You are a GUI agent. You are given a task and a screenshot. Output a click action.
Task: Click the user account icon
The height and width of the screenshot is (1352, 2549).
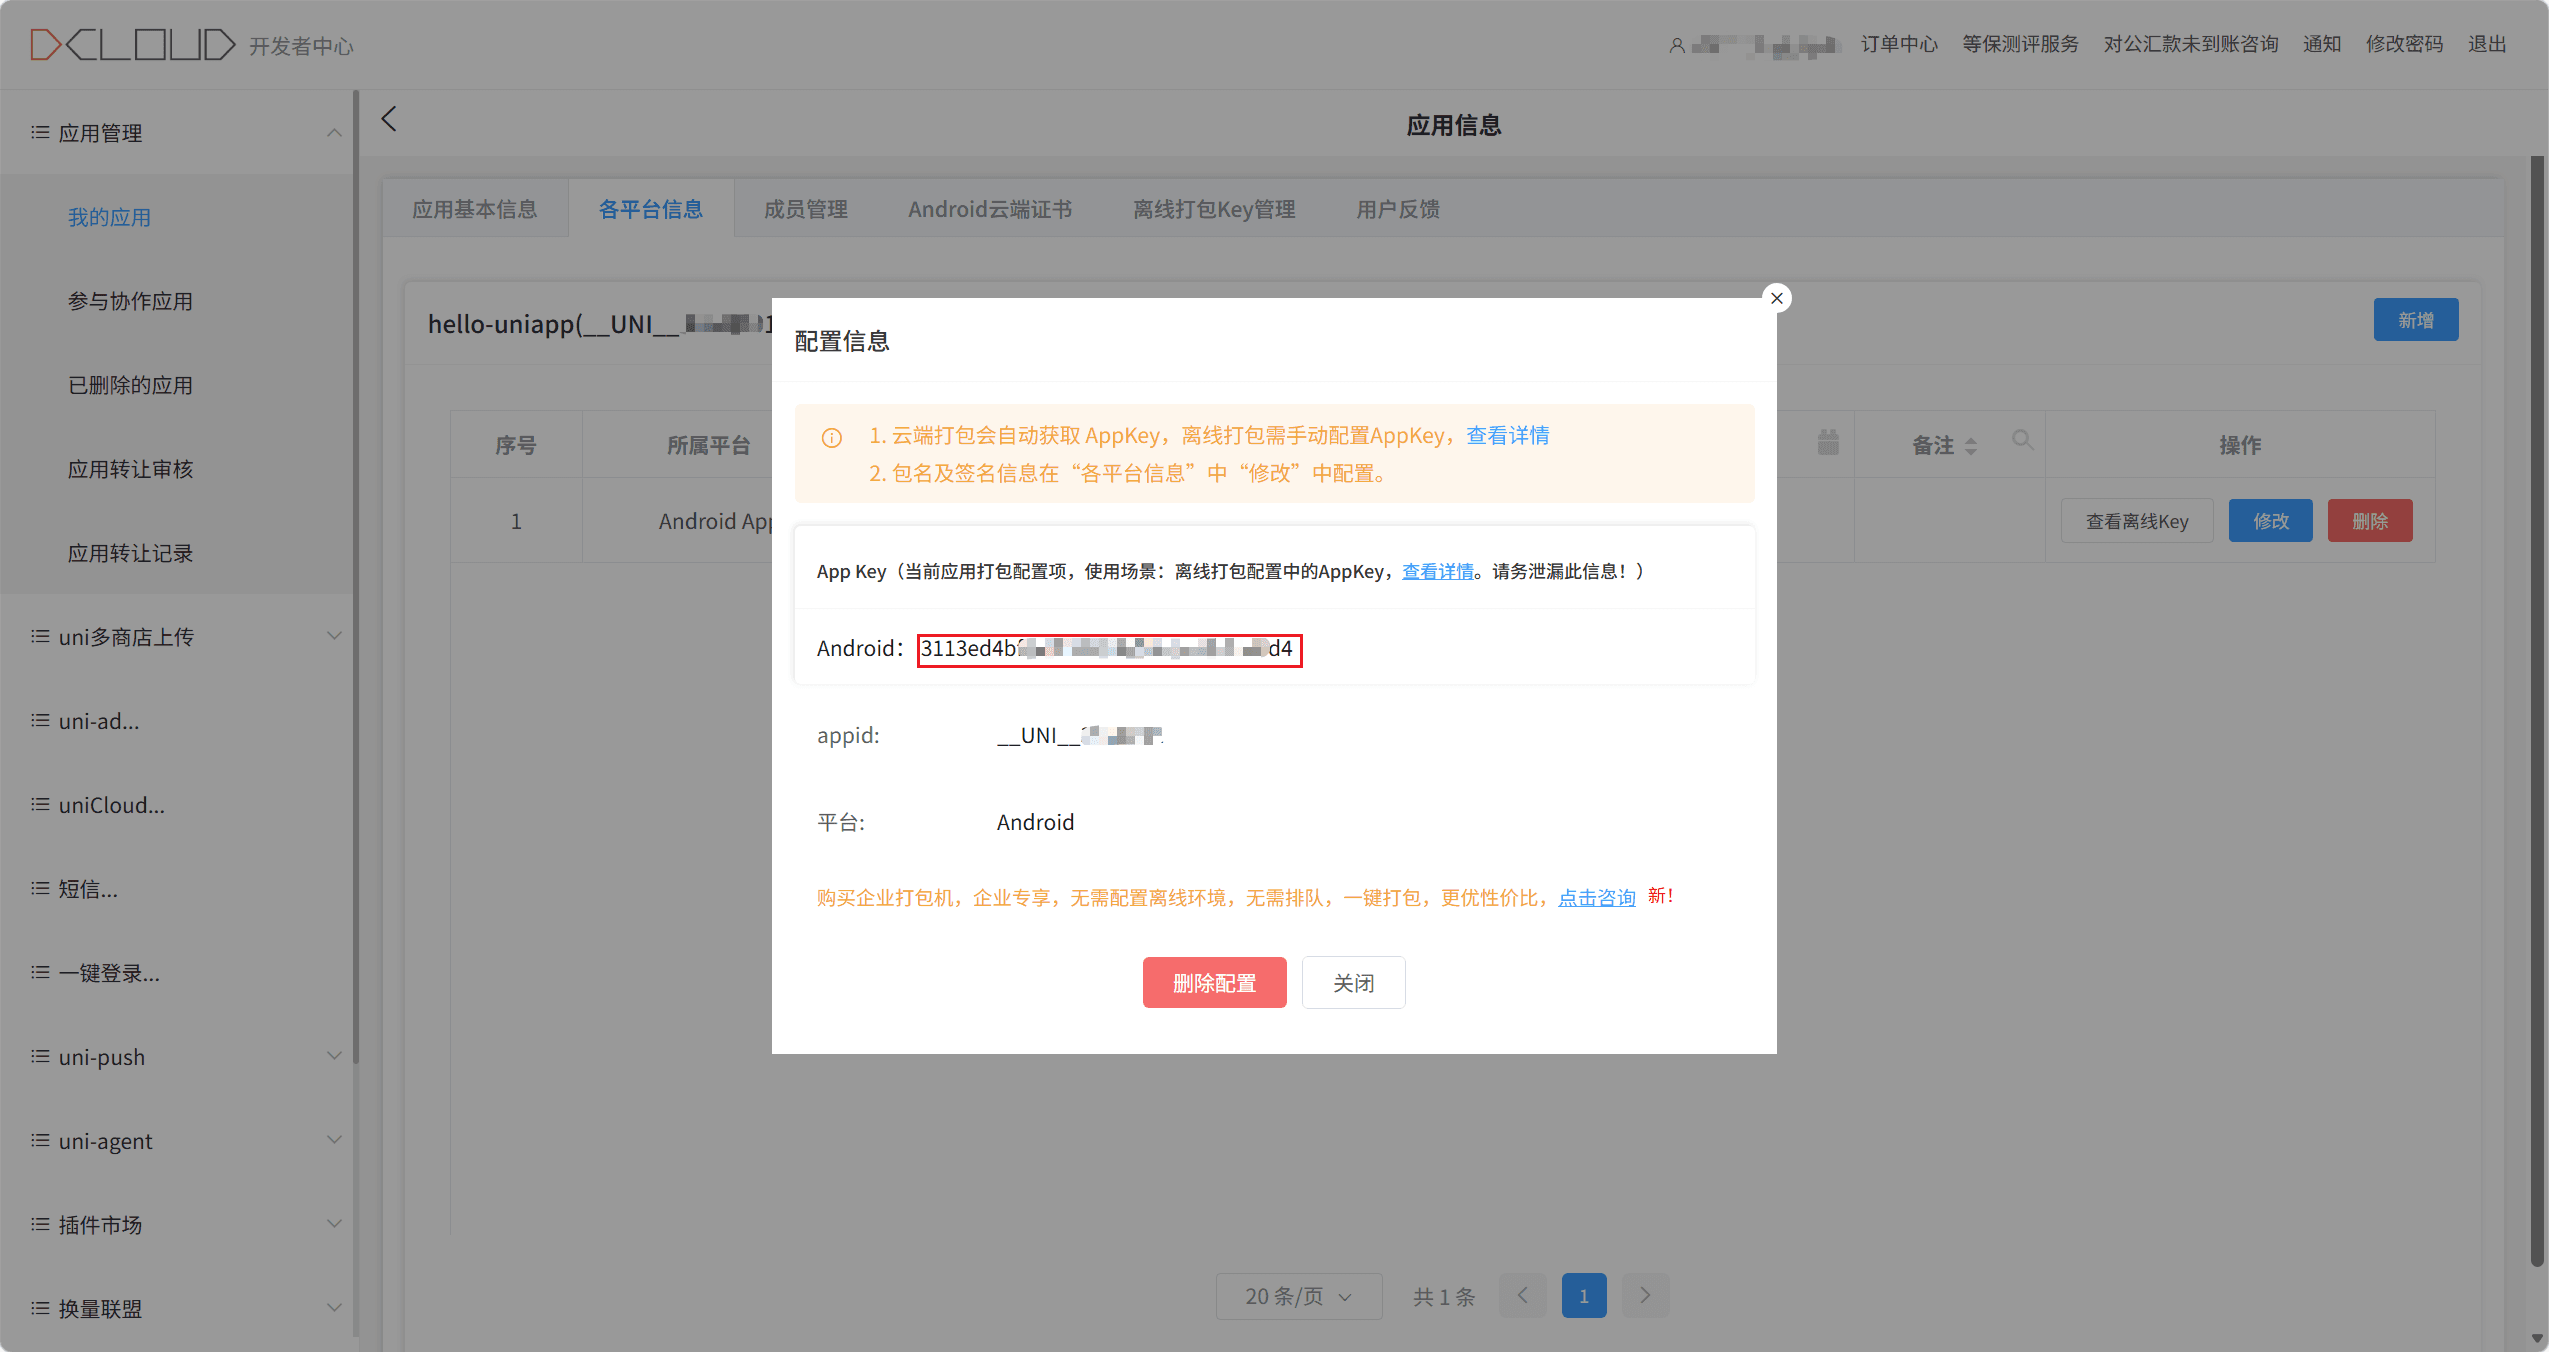tap(1677, 45)
